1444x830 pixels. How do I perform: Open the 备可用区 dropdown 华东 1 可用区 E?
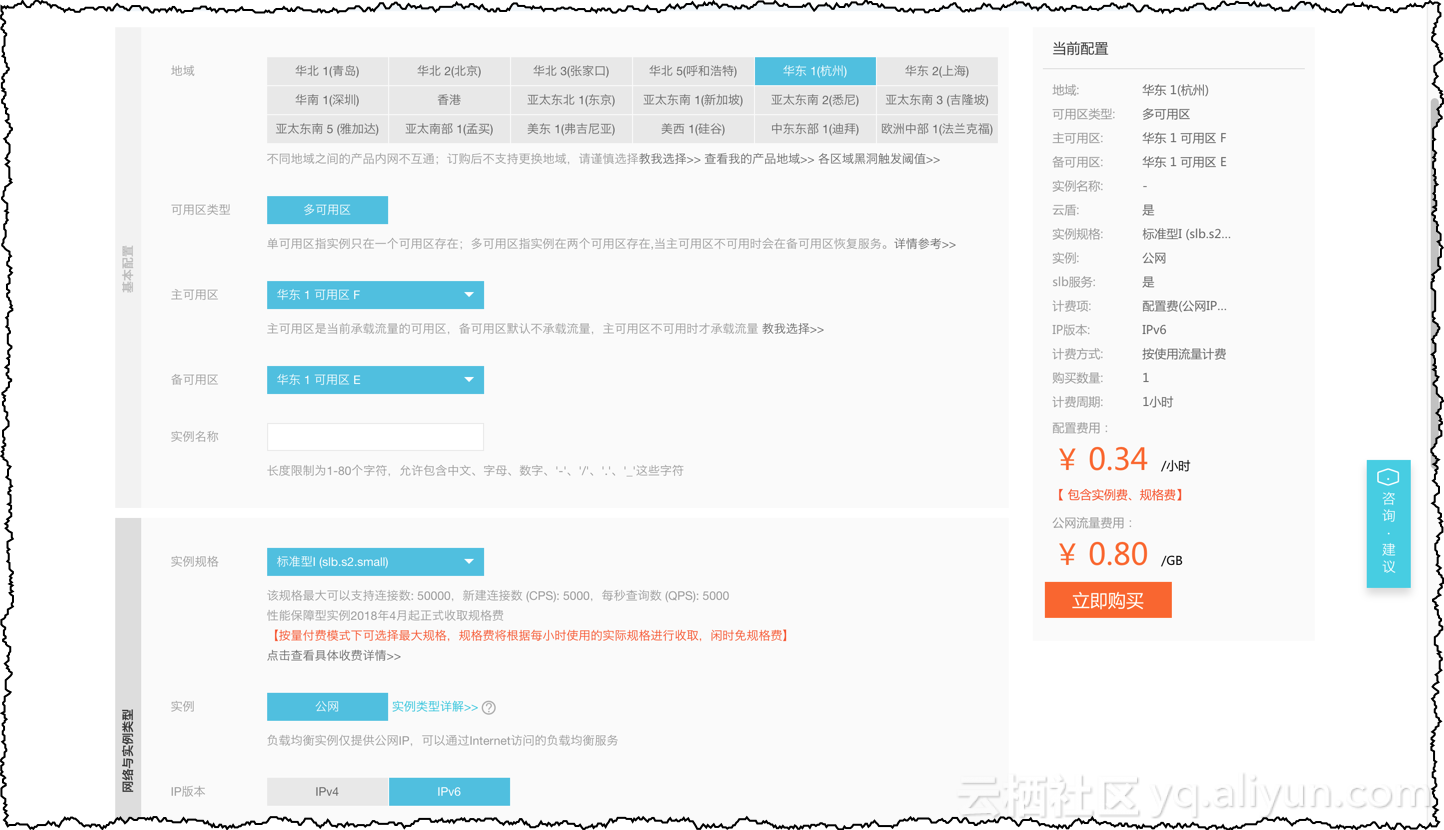[x=375, y=380]
